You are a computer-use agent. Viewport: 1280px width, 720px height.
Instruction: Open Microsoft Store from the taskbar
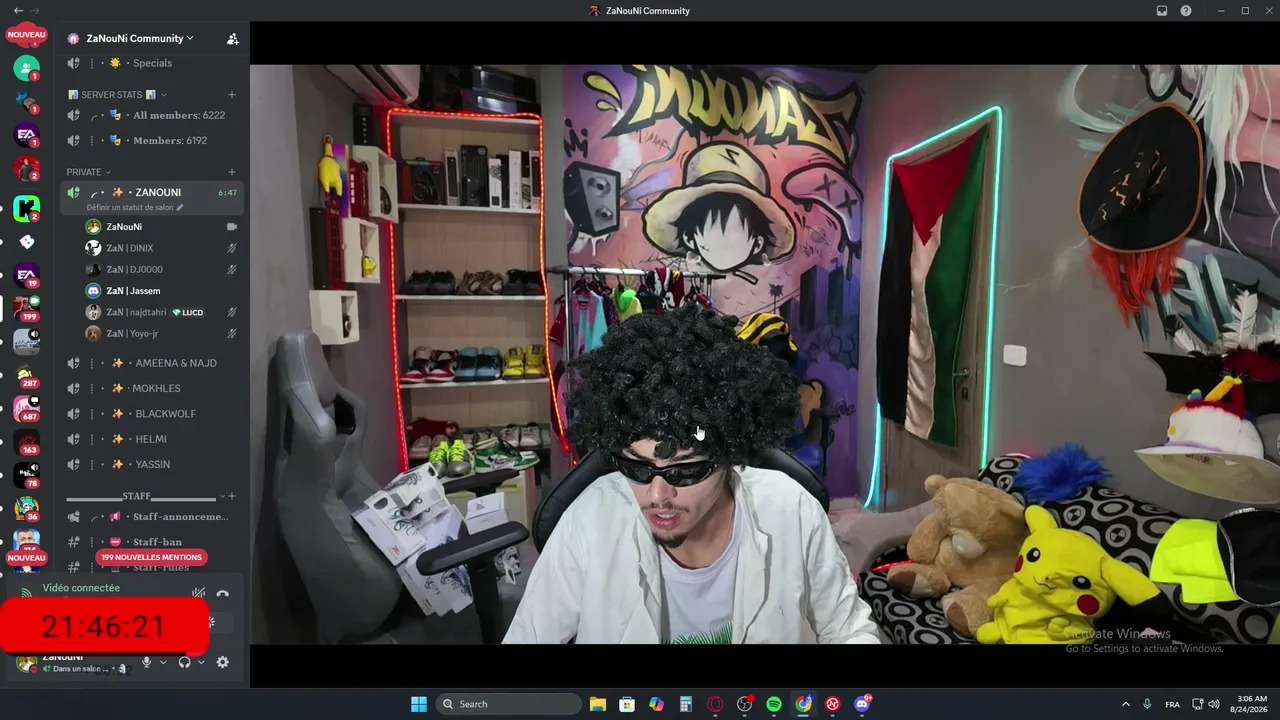[626, 704]
